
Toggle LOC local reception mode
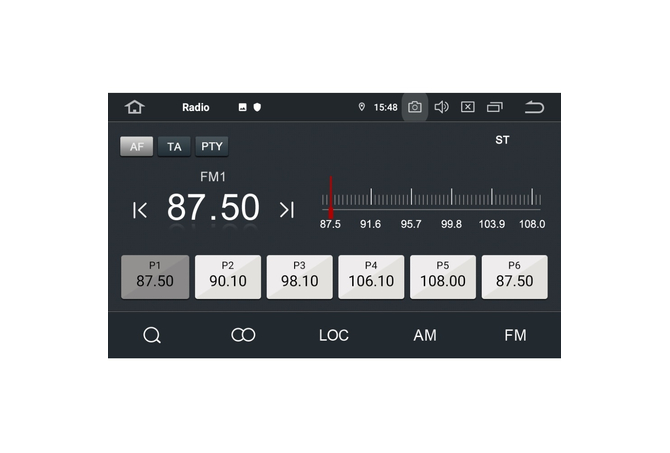point(334,335)
